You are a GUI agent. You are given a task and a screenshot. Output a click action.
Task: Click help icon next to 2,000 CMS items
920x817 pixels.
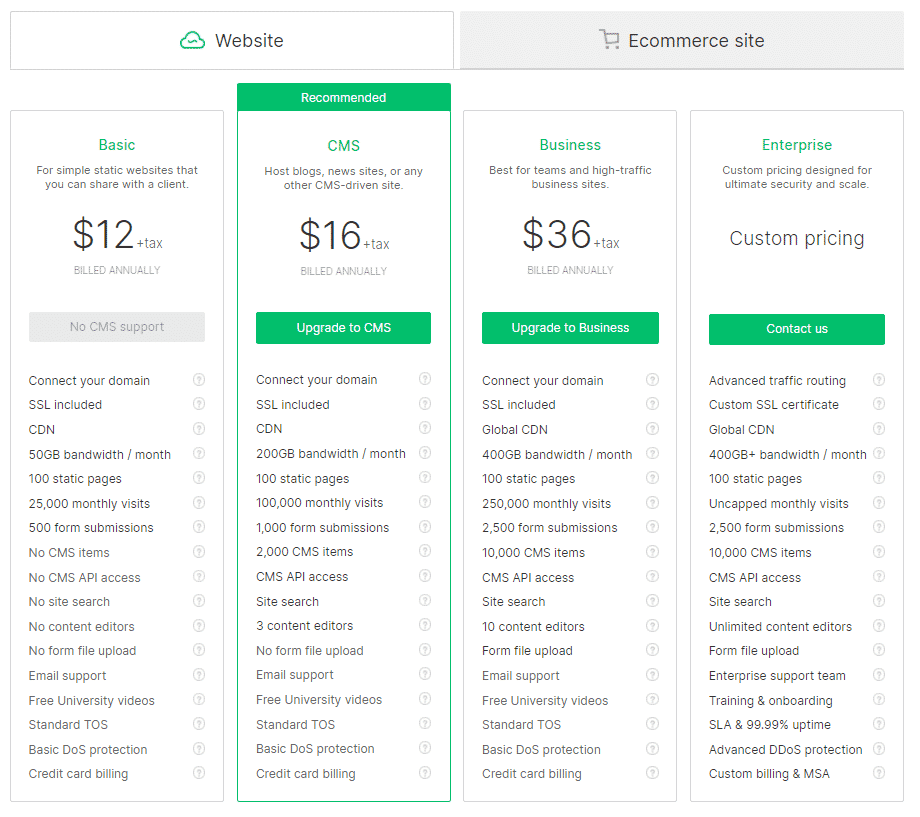[x=425, y=551]
